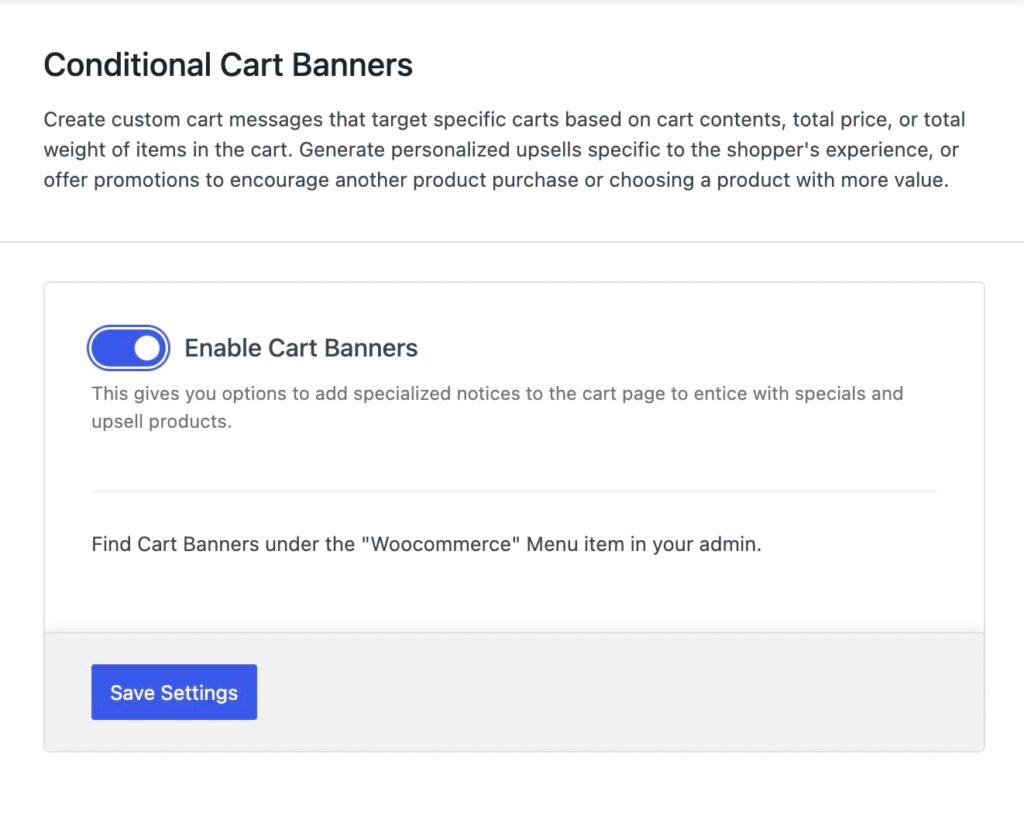Click the helper text below the toggle
Viewport: 1024px width, 820px height.
(497, 407)
